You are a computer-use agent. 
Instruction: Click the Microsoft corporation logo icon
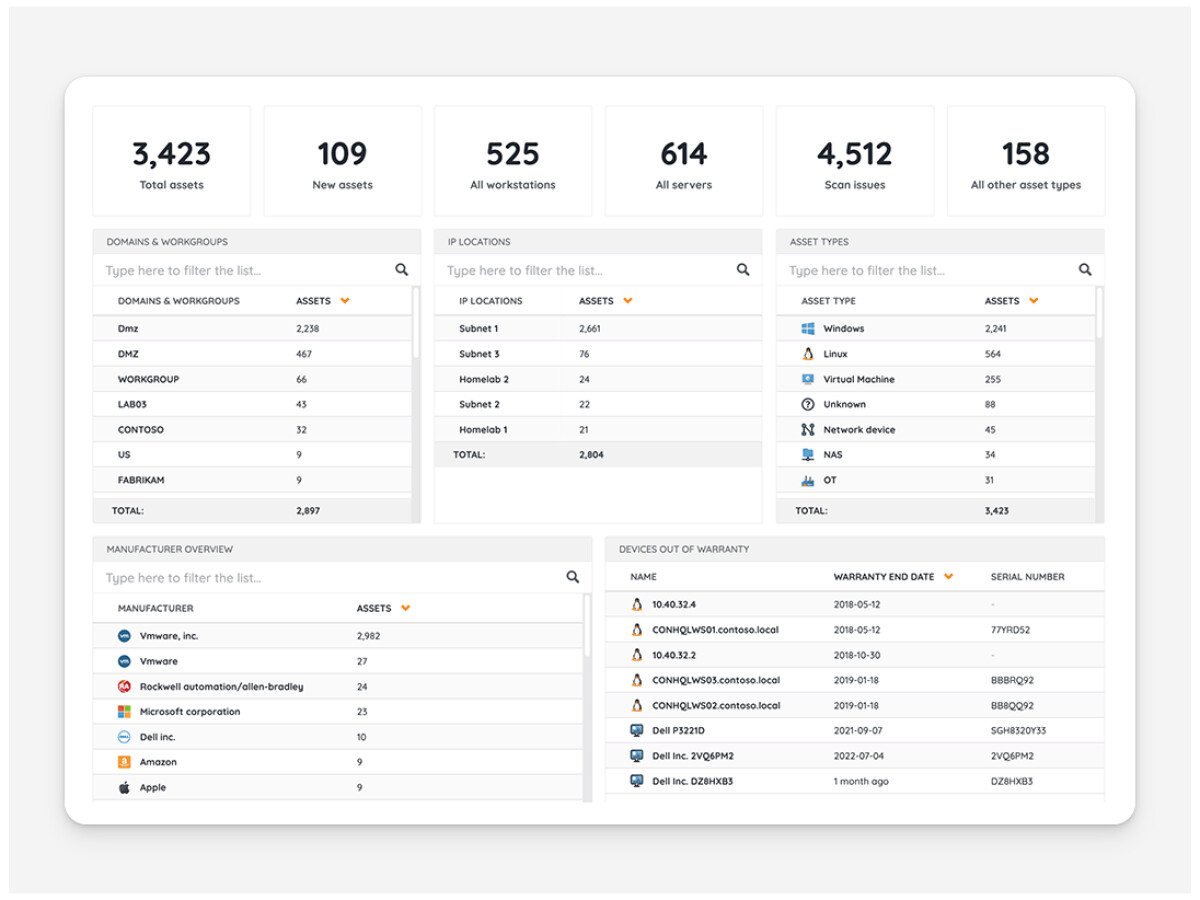[x=125, y=712]
